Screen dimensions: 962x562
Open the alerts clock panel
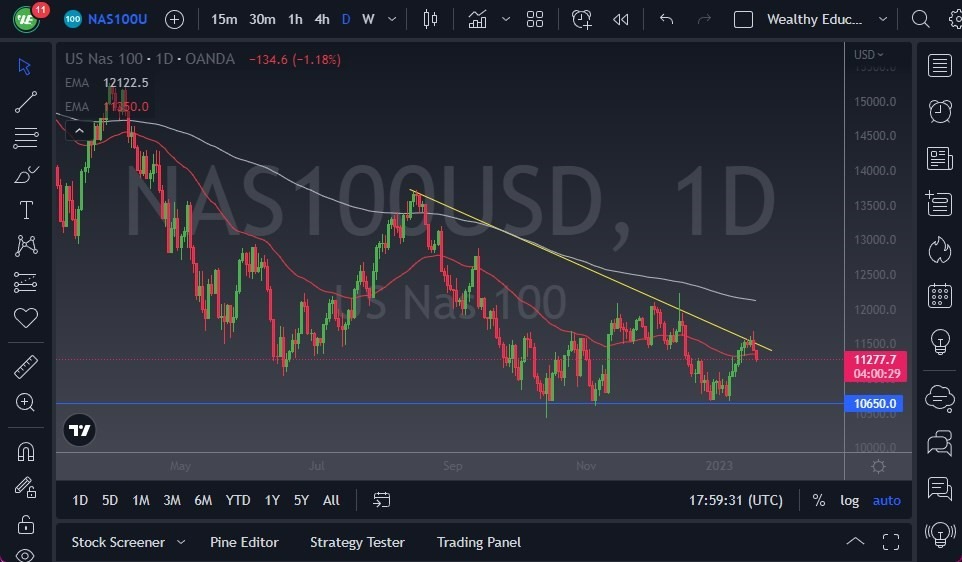[x=939, y=112]
